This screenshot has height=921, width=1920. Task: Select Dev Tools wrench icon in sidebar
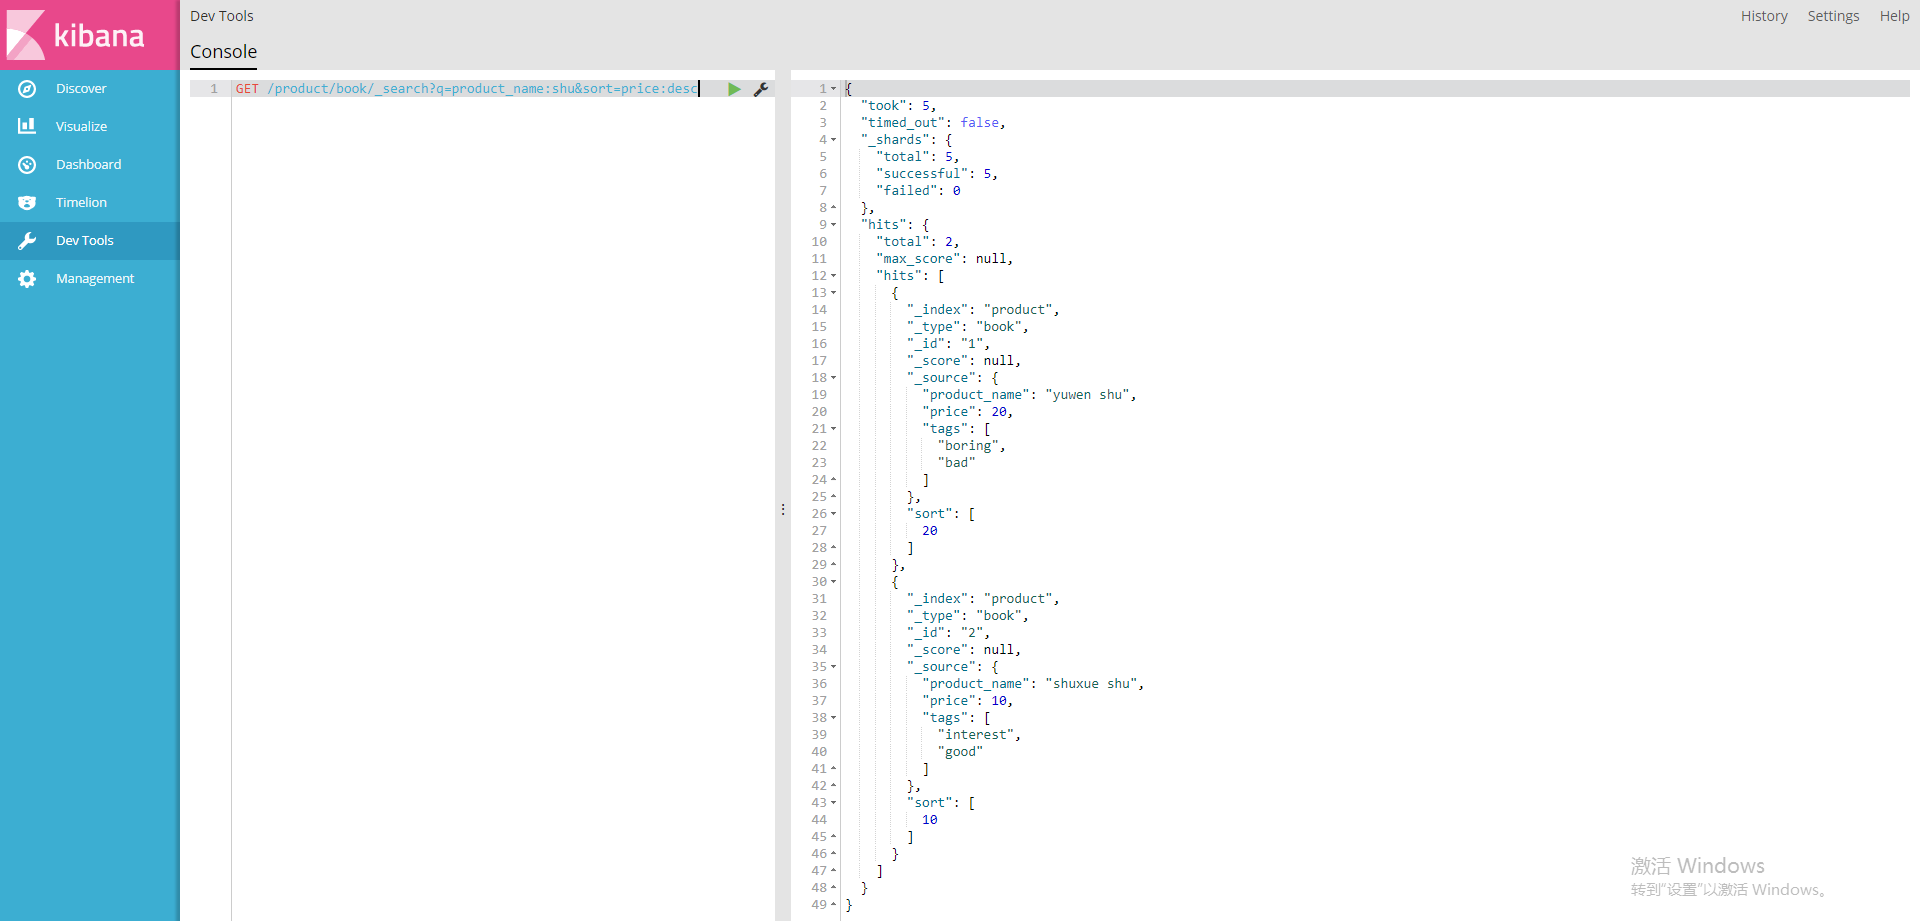point(27,241)
